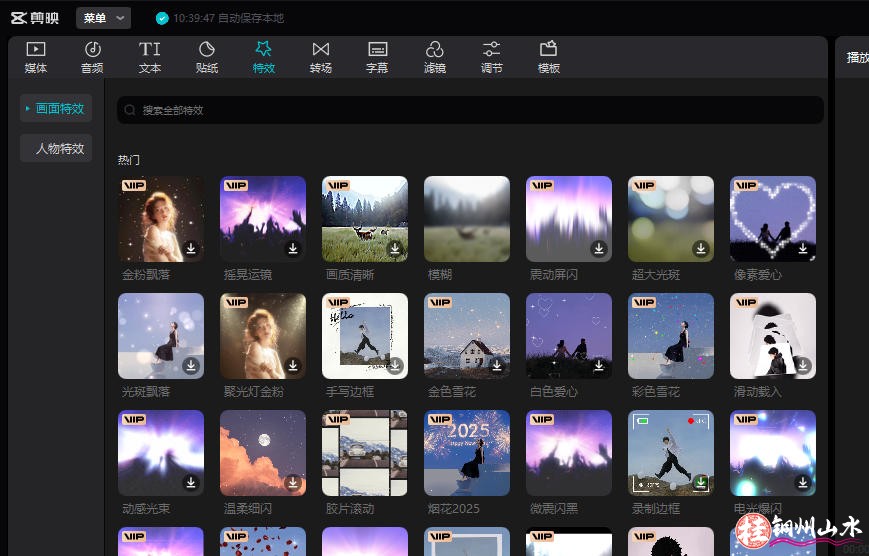This screenshot has height=556, width=869.
Task: Click the auto-save status checkmark icon
Action: [x=162, y=18]
